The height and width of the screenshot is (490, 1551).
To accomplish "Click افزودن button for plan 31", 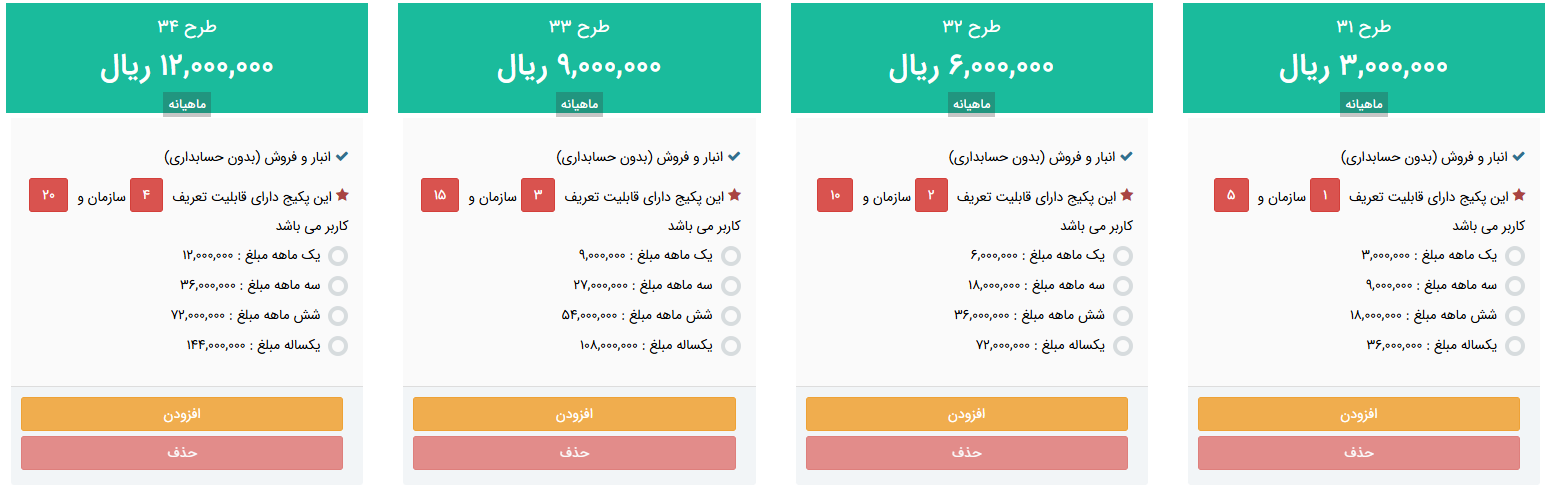I will click(x=1358, y=414).
